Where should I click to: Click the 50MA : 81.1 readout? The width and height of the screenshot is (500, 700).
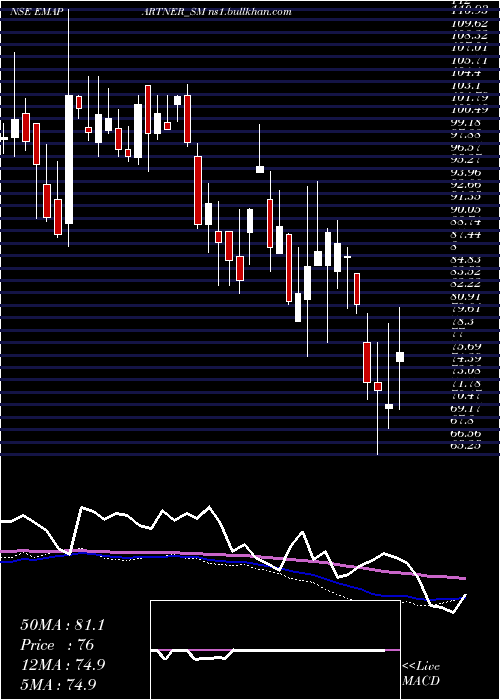click(62, 625)
